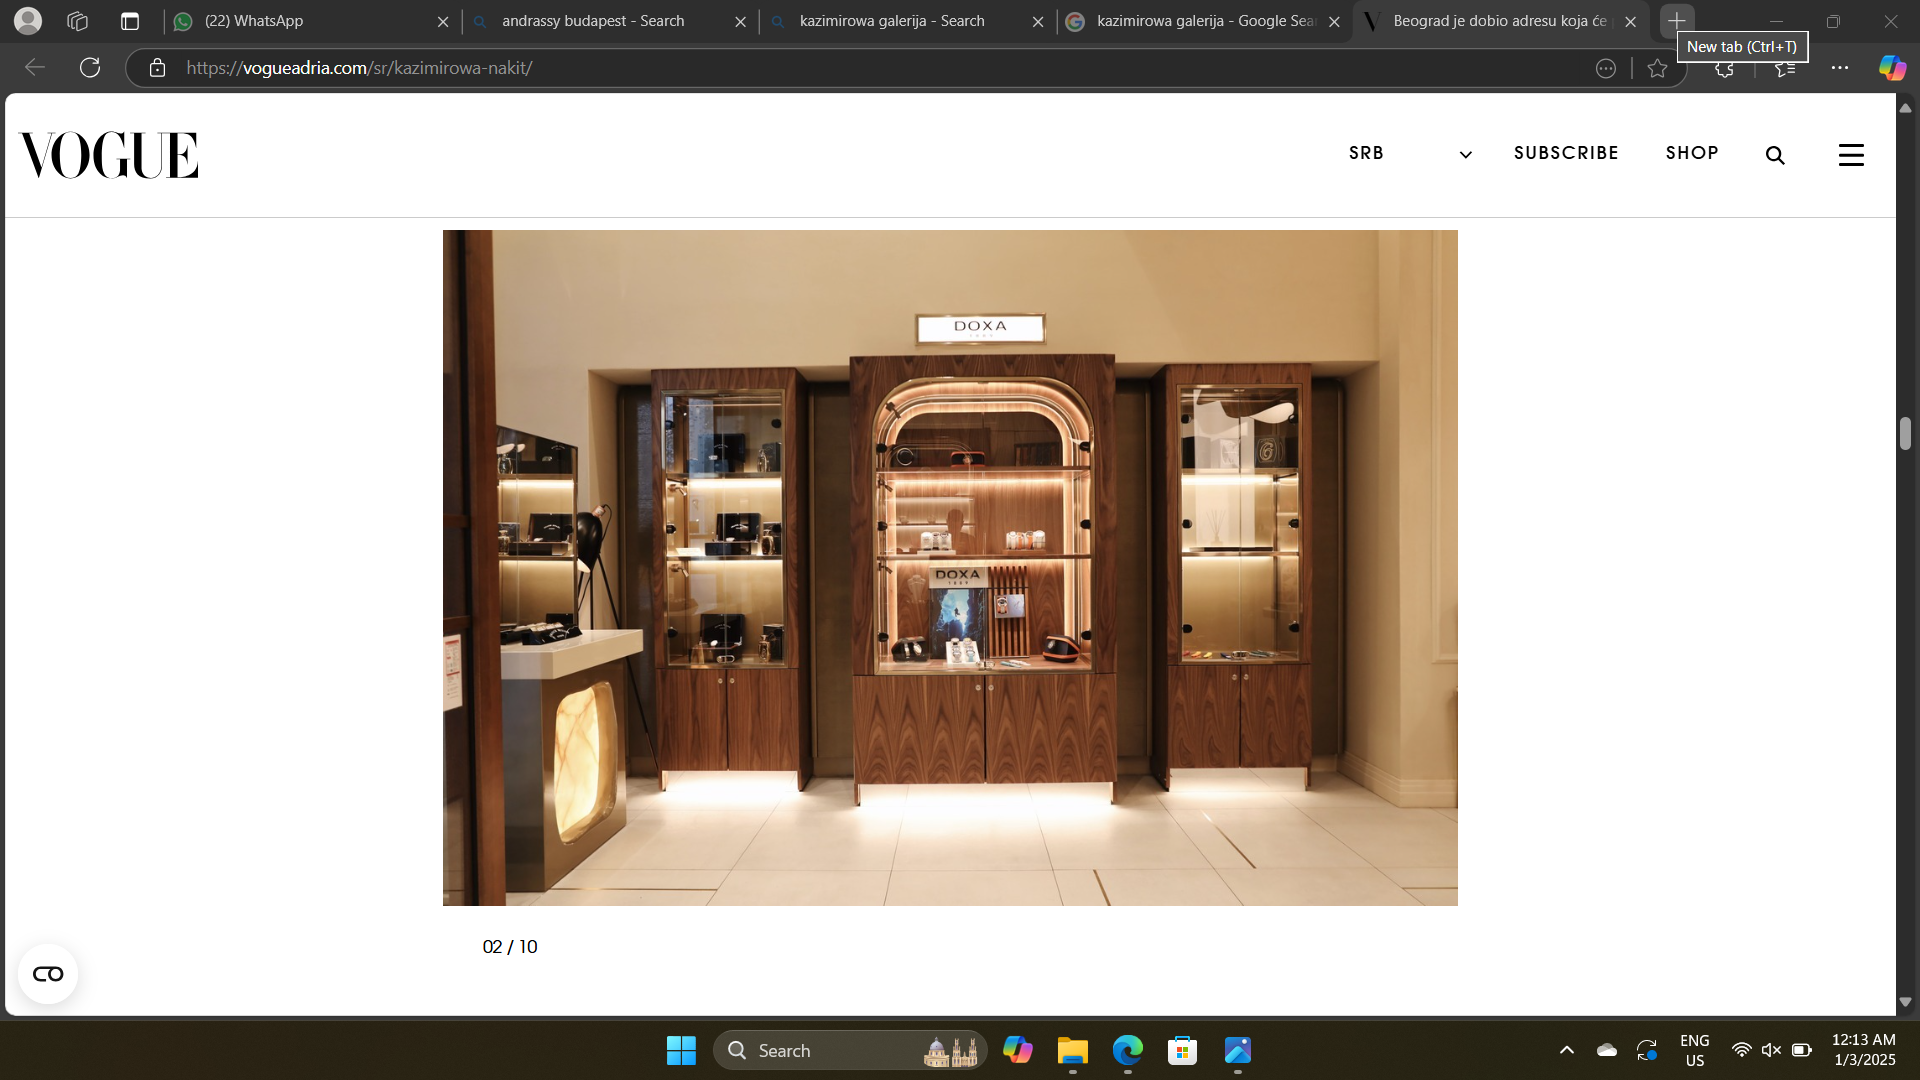Unmute the muted volume tray icon
1920x1080 pixels.
(x=1771, y=1050)
